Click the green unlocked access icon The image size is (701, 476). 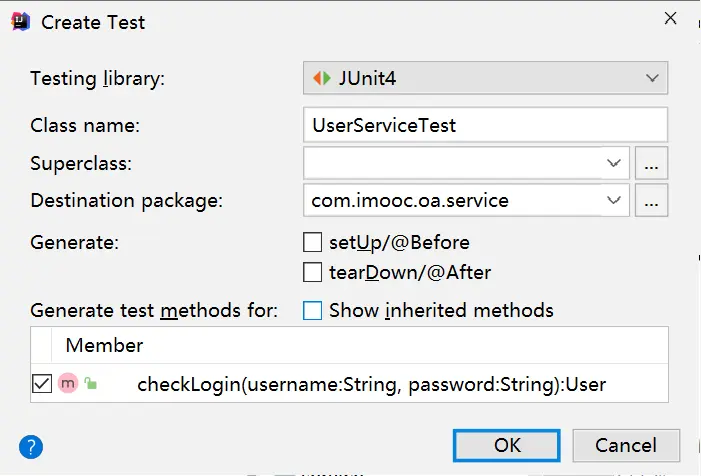(89, 383)
